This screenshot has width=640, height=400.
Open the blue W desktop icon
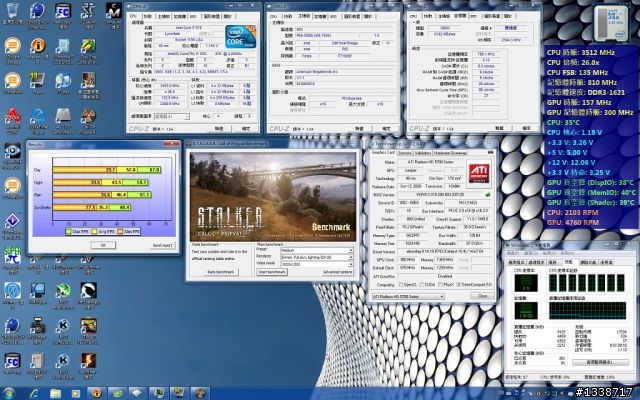pos(13,290)
